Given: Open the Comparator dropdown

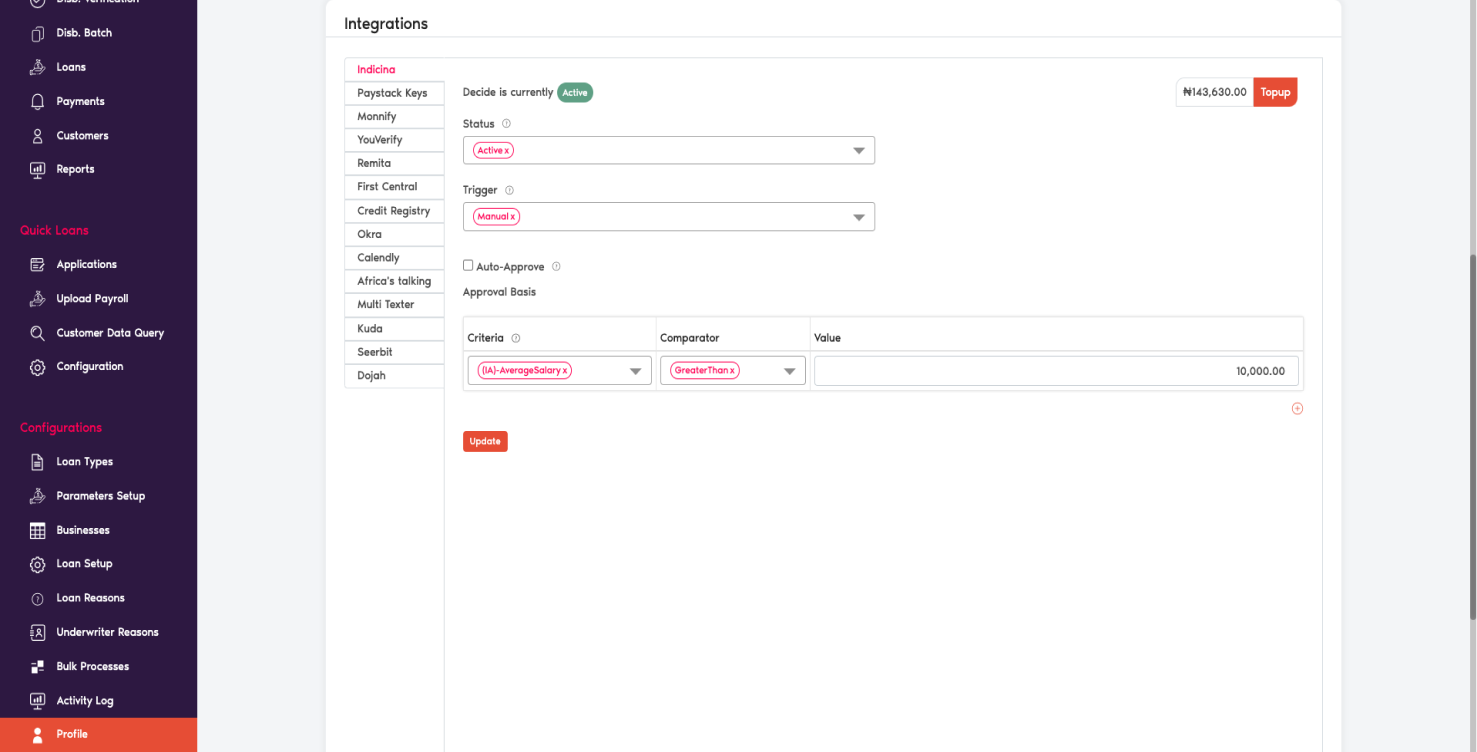Looking at the screenshot, I should point(790,369).
